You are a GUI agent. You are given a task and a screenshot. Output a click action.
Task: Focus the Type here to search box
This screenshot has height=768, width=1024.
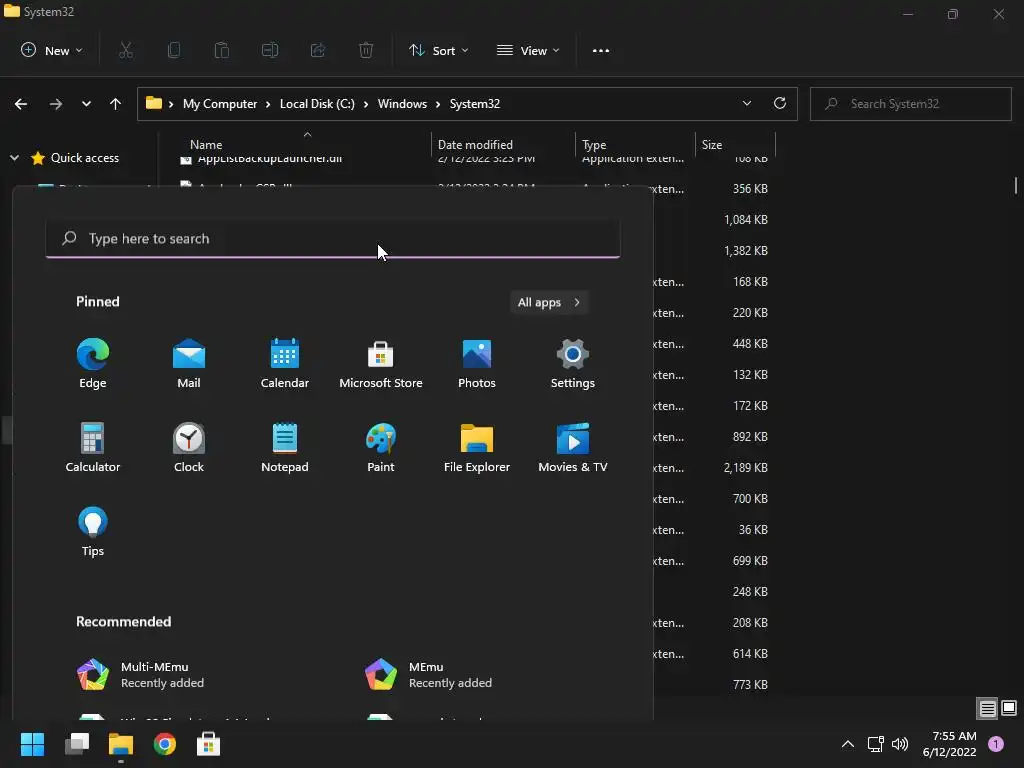[333, 238]
